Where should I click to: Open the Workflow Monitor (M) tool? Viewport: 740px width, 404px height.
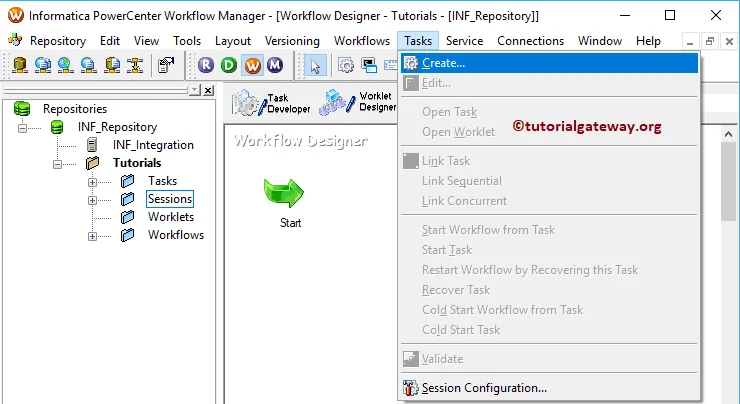[275, 65]
